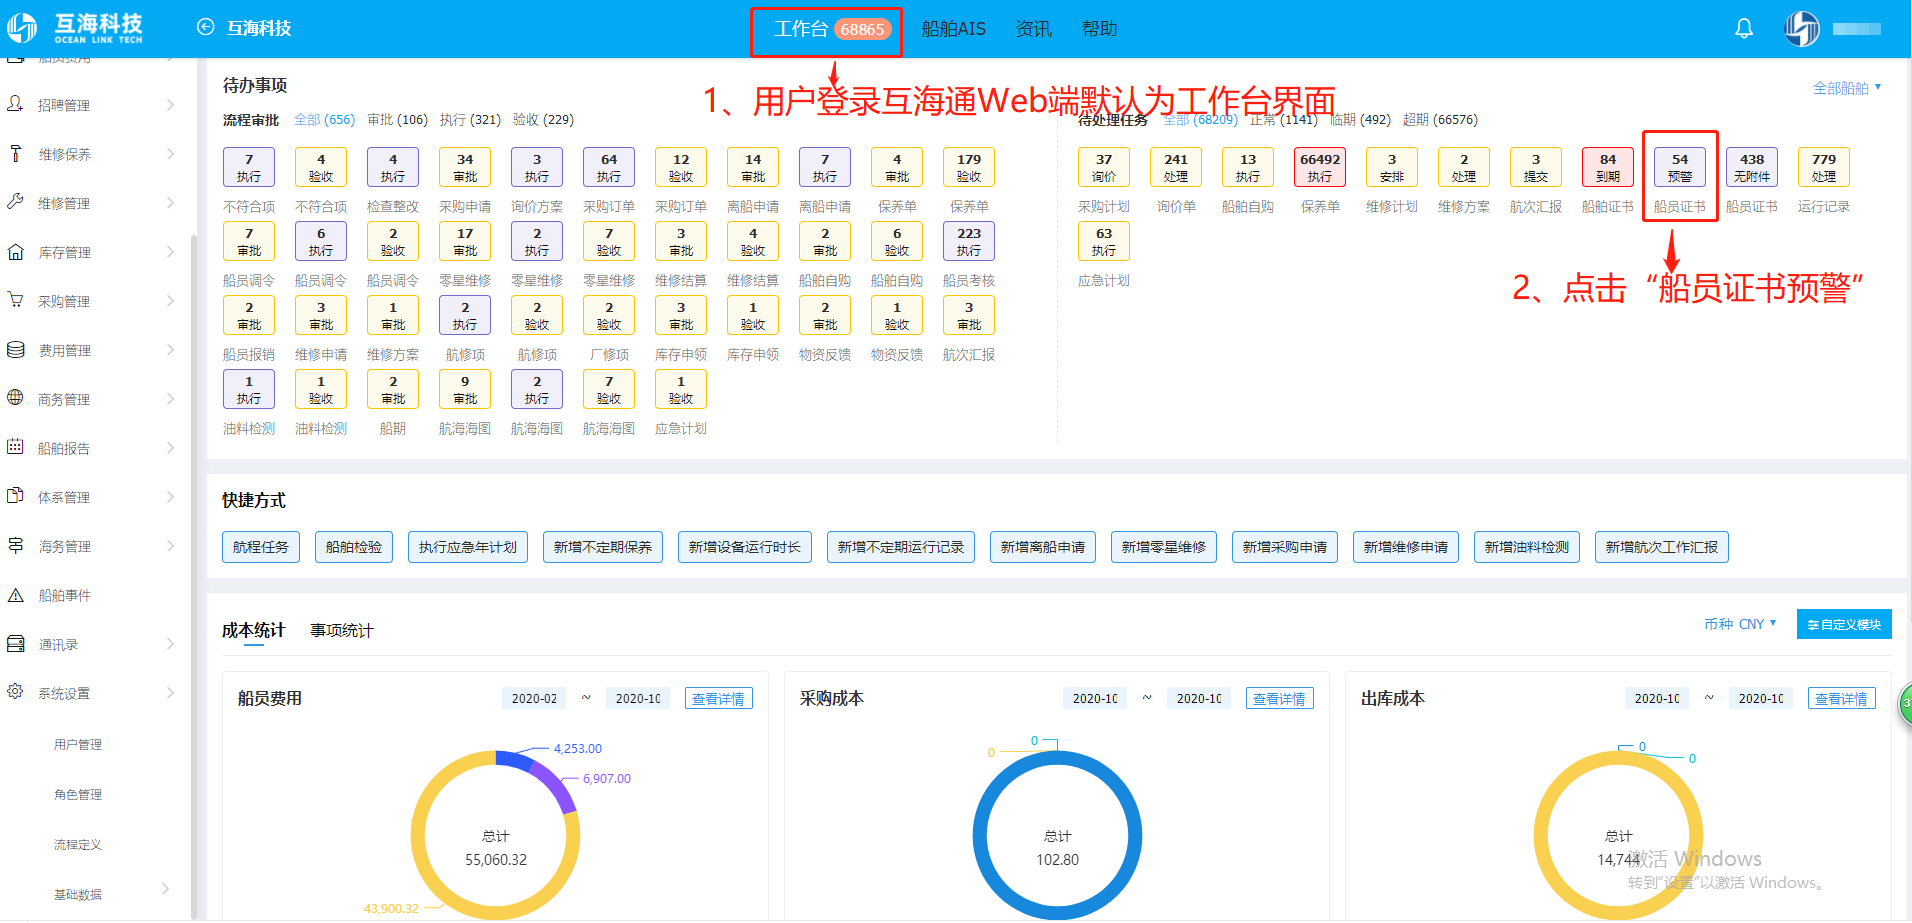Open the 币种 CNY currency dropdown
The image size is (1912, 923).
1740,624
